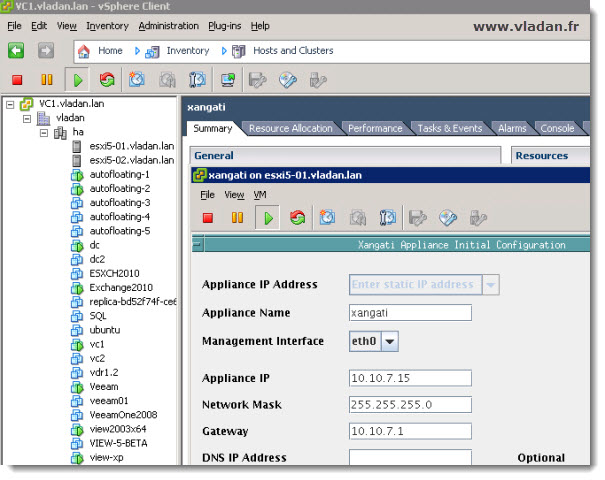Screen dimensions: 605x480
Task: Click the DNS IP Address input field
Action: click(x=410, y=457)
